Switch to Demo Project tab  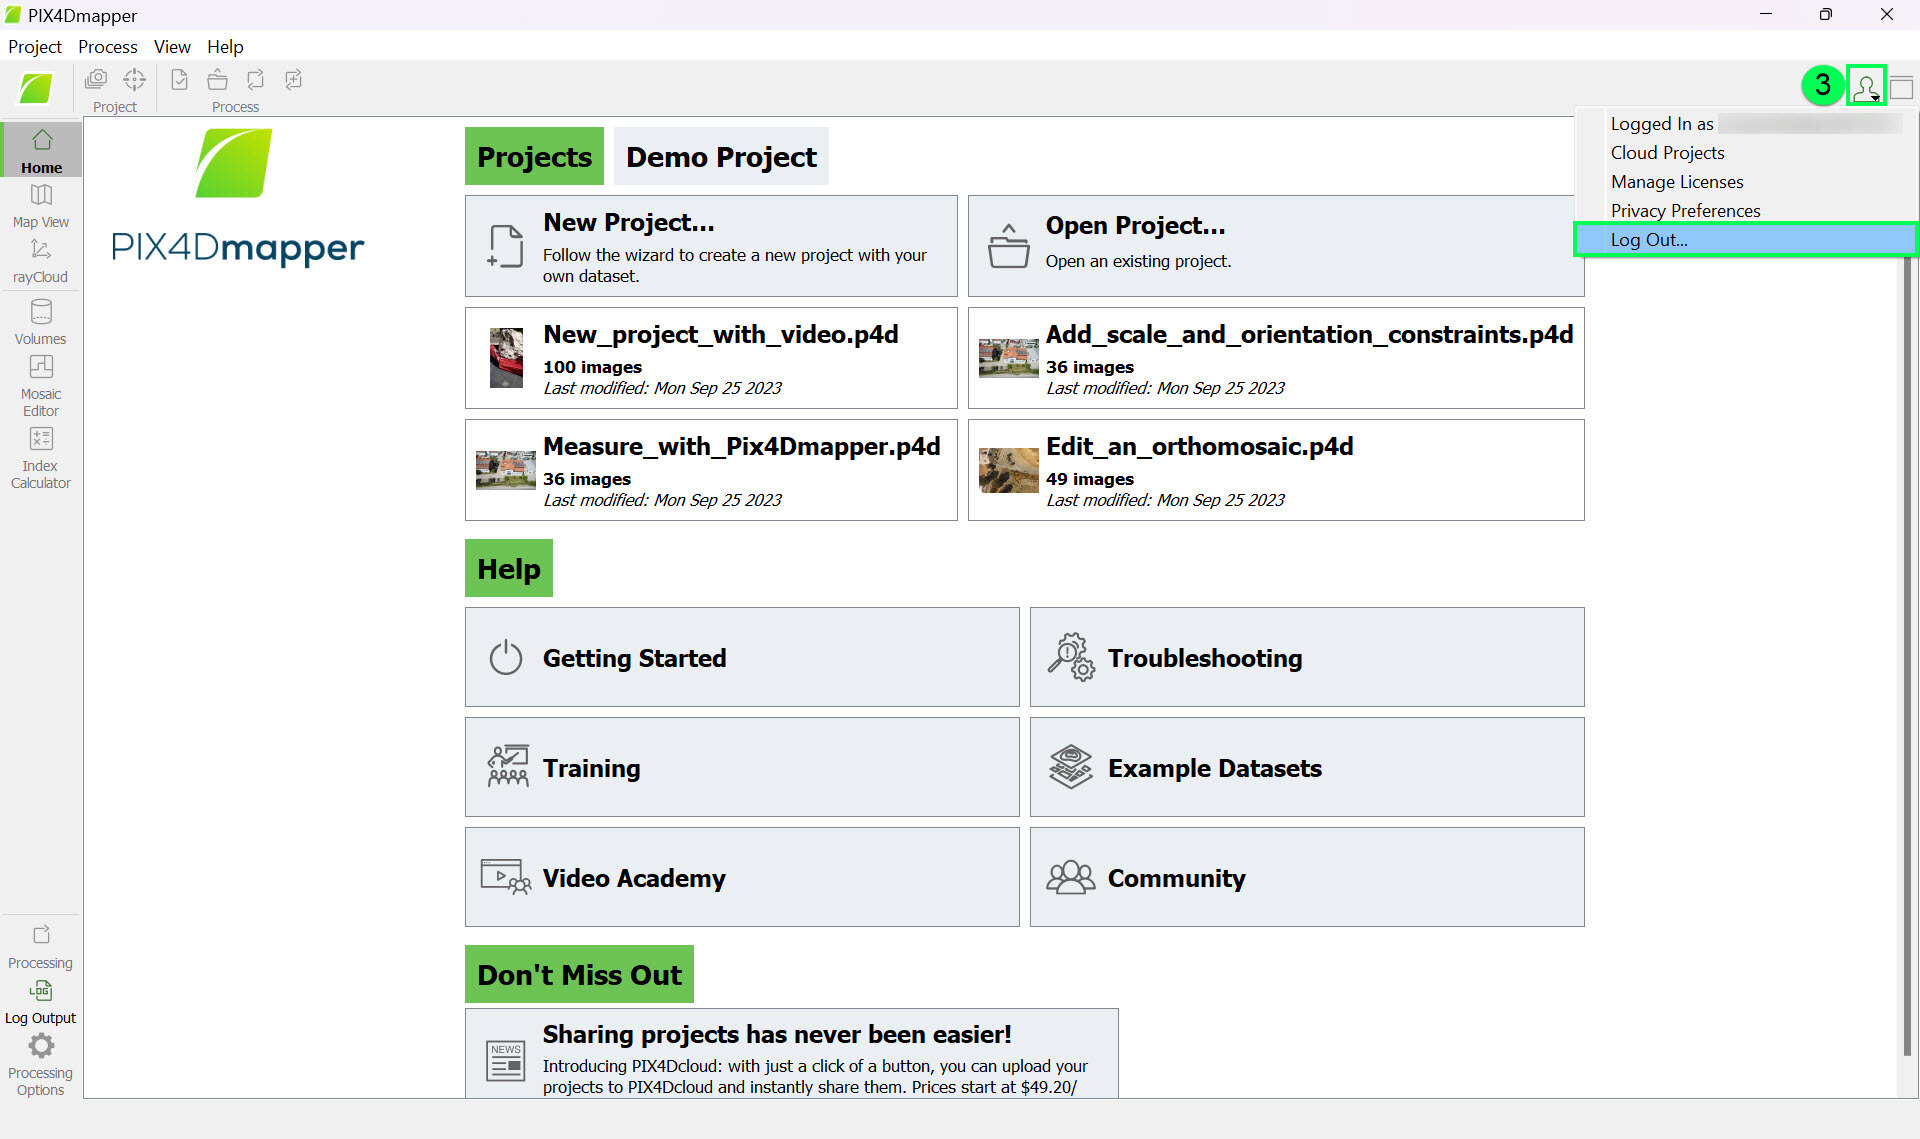(721, 157)
